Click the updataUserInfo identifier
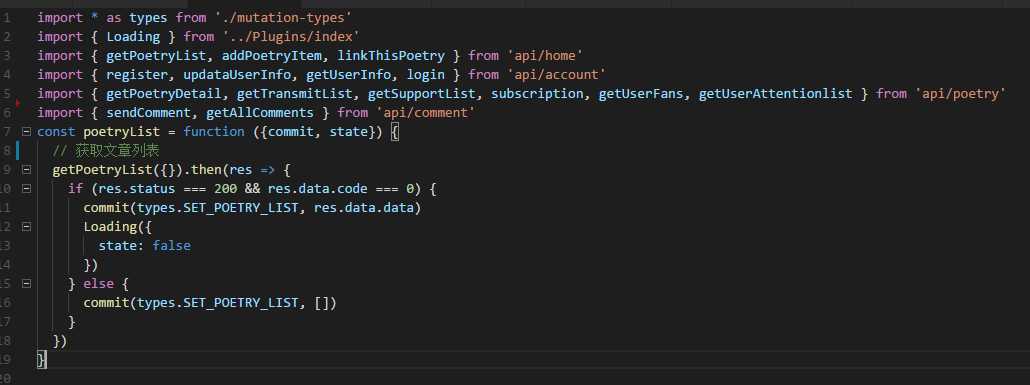This screenshot has width=1030, height=385. pyautogui.click(x=237, y=75)
